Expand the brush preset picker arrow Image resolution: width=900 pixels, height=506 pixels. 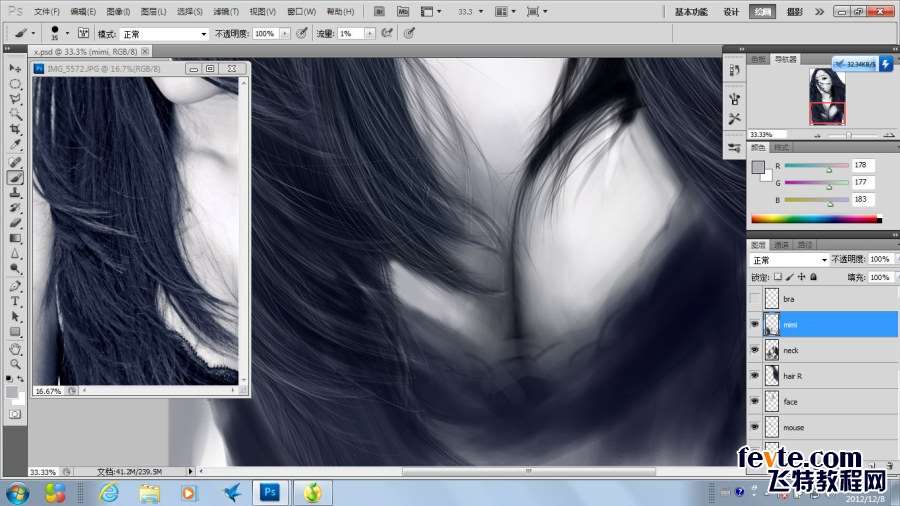click(x=67, y=33)
